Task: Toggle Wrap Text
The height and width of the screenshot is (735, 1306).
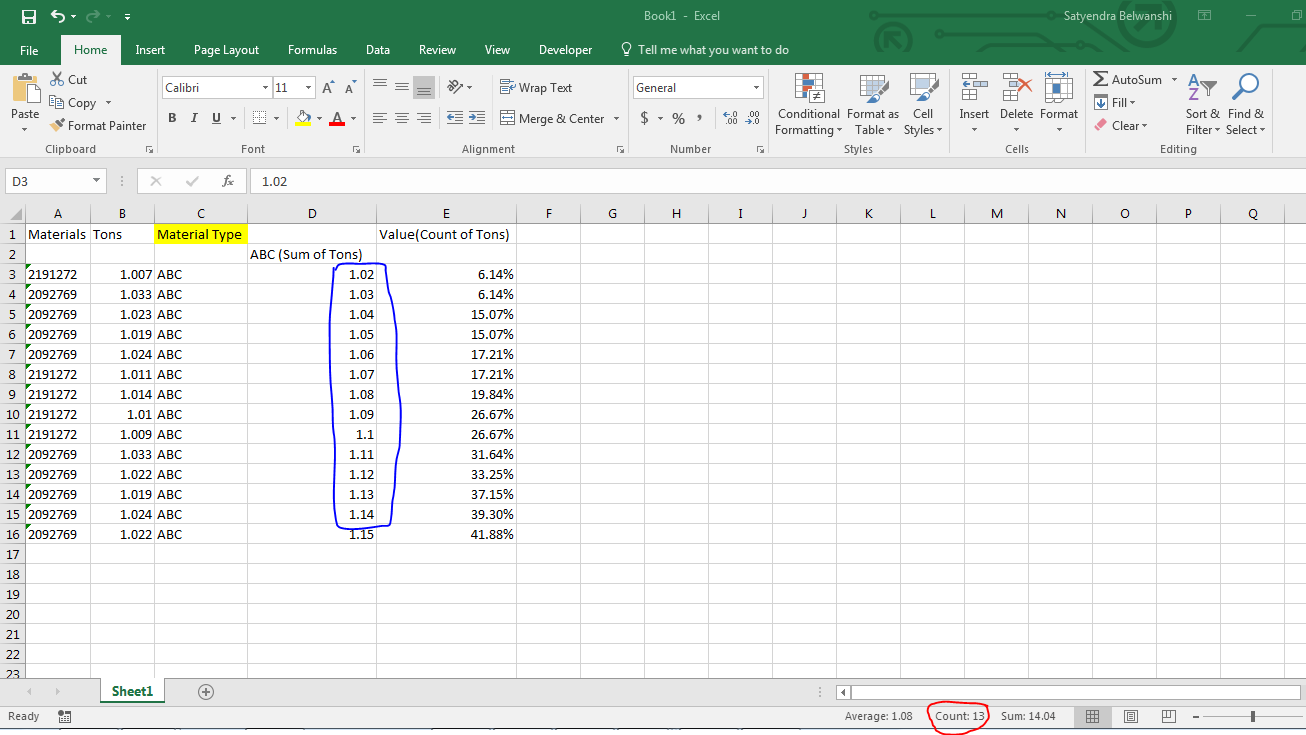Action: coord(536,88)
